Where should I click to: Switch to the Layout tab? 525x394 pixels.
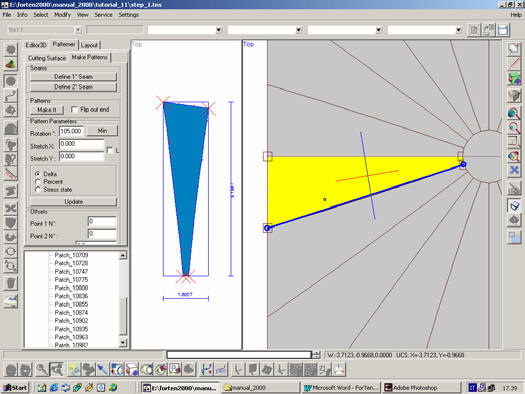click(89, 45)
